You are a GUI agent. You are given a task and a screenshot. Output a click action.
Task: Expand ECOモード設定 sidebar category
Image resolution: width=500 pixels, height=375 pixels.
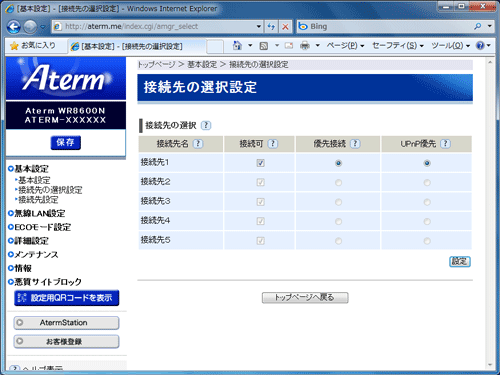tap(40, 227)
